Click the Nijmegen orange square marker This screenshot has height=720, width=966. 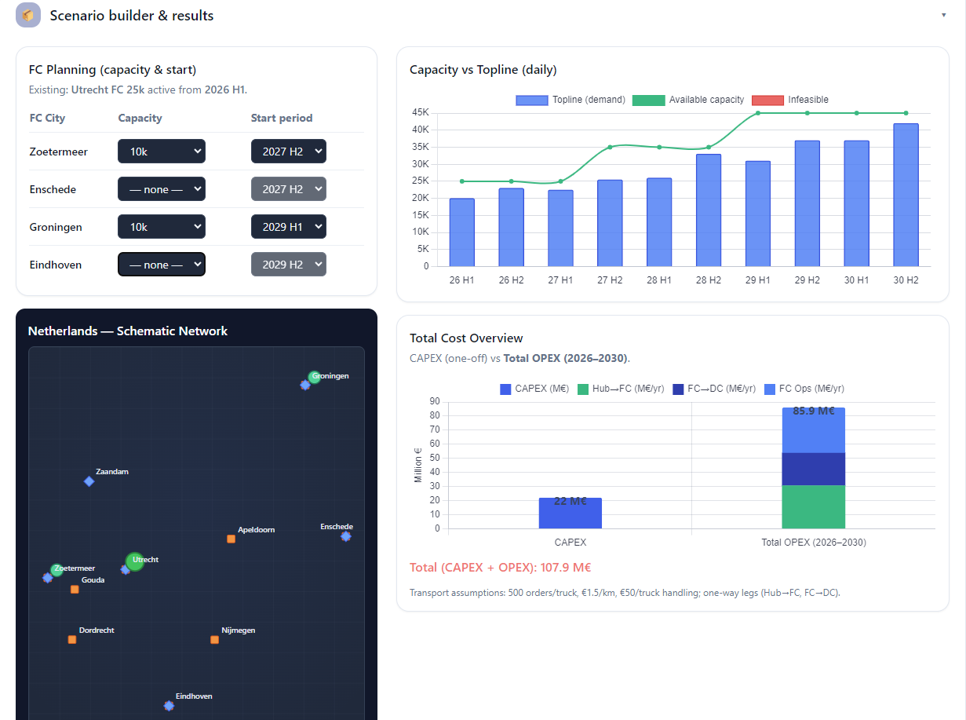tap(214, 639)
